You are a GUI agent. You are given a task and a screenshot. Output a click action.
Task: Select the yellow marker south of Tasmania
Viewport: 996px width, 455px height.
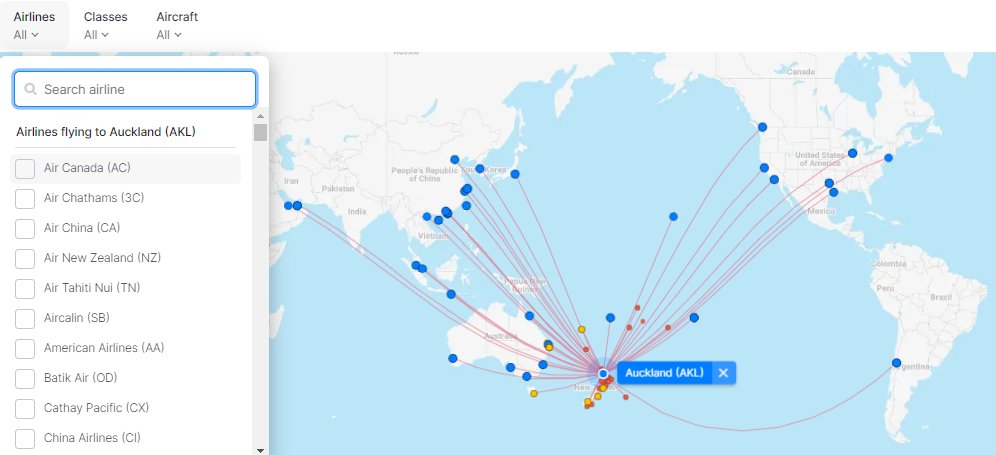pos(534,393)
